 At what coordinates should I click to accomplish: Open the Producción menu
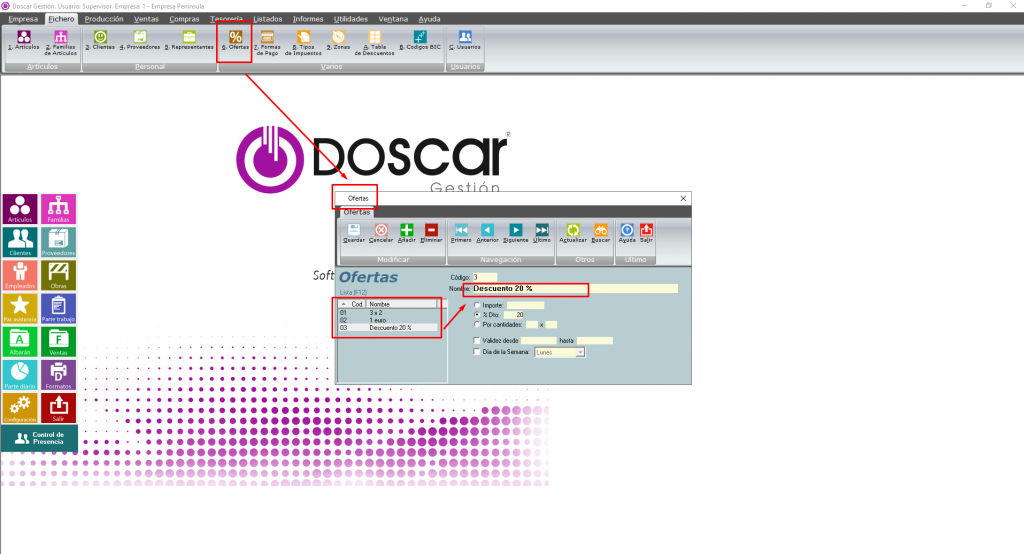point(104,19)
